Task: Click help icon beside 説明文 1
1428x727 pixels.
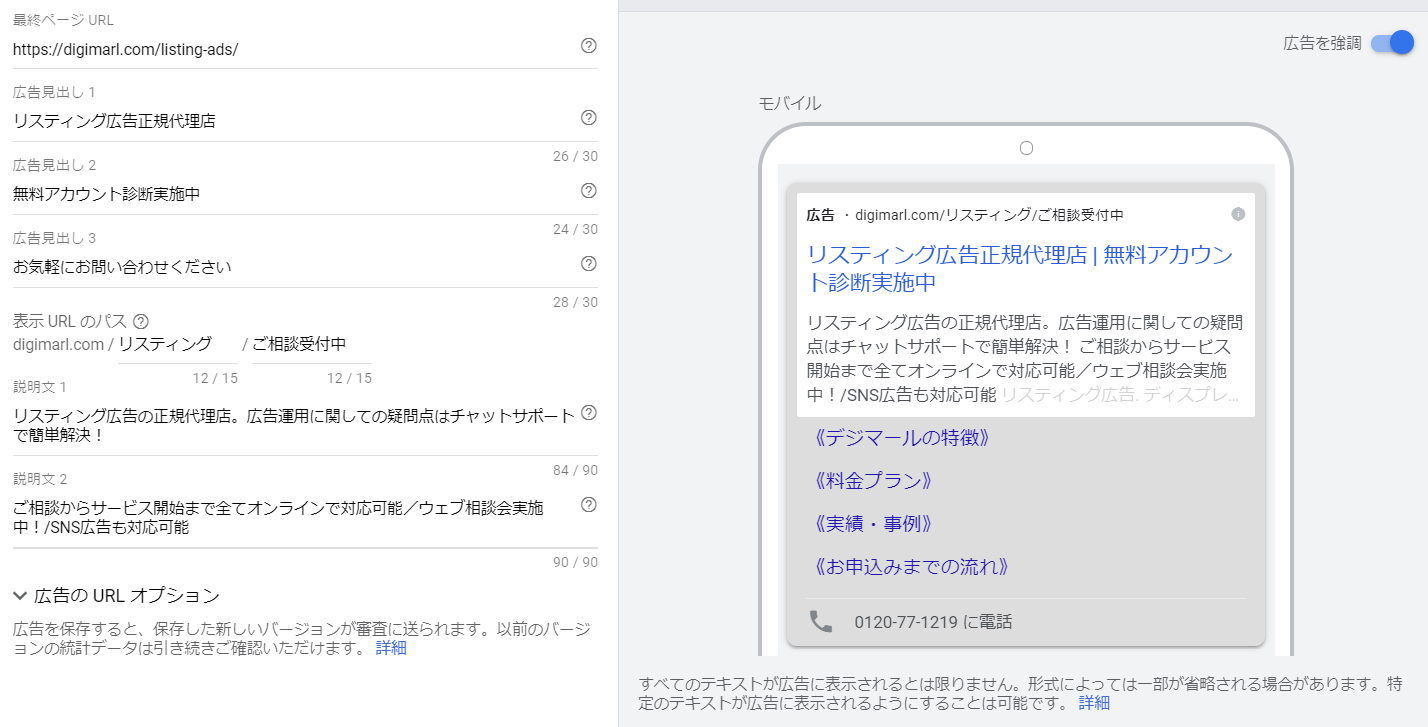Action: coord(588,413)
